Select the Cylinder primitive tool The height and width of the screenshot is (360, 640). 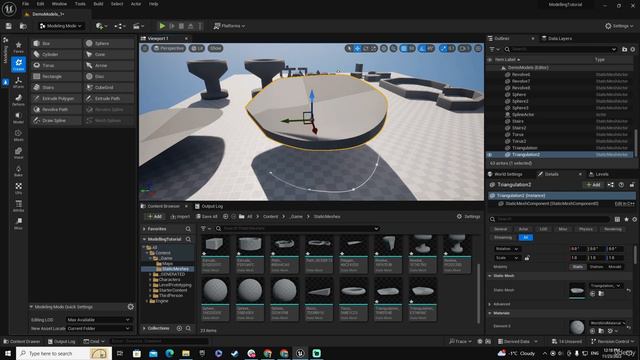click(x=57, y=54)
